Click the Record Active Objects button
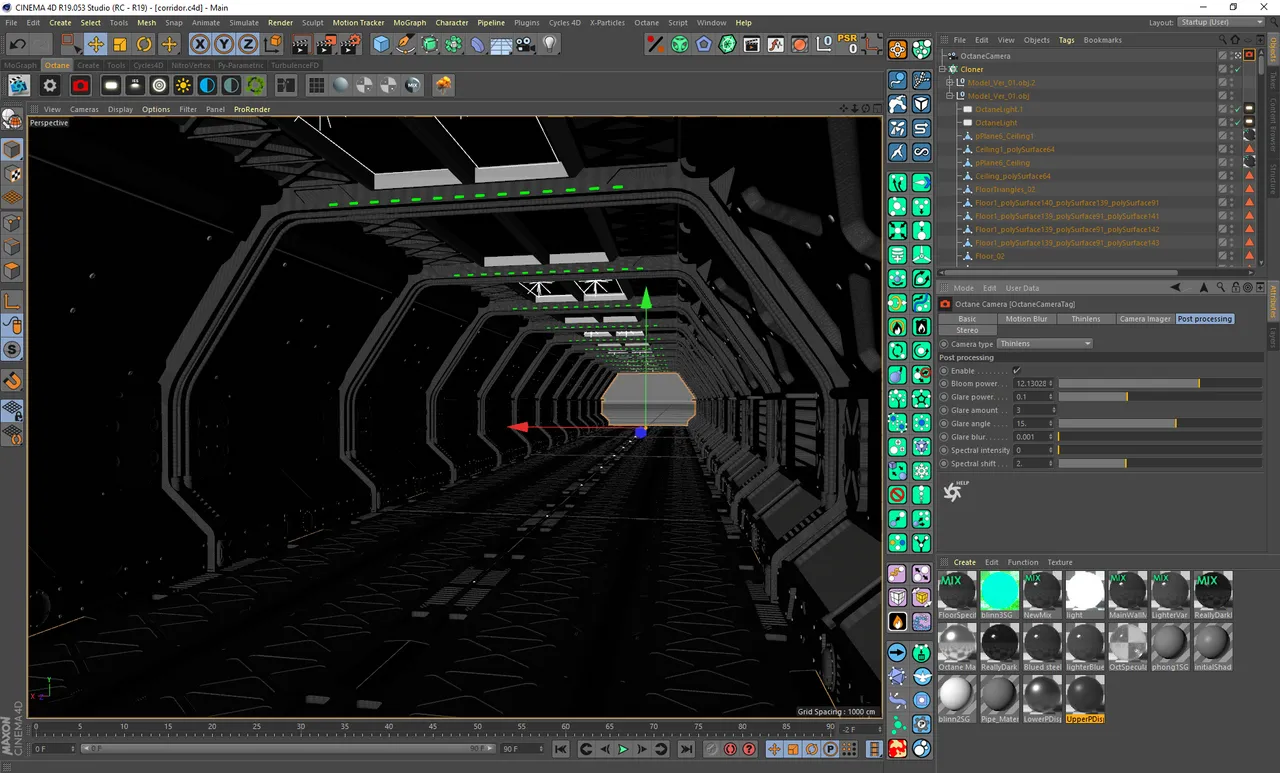The width and height of the screenshot is (1280, 773). [x=711, y=749]
